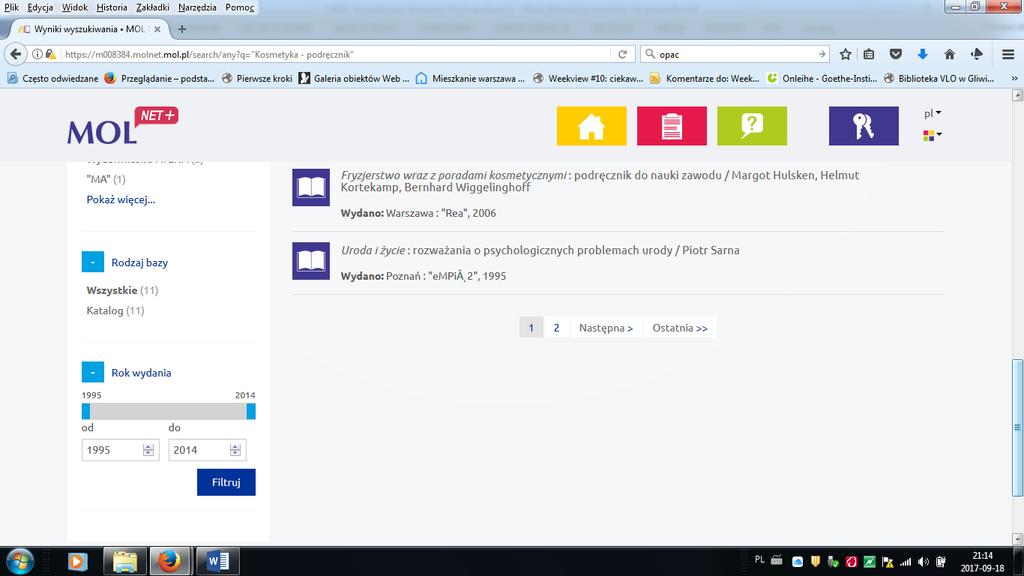The height and width of the screenshot is (576, 1024).
Task: Collapse the Rodzaj bazy filter section
Action: (x=93, y=262)
